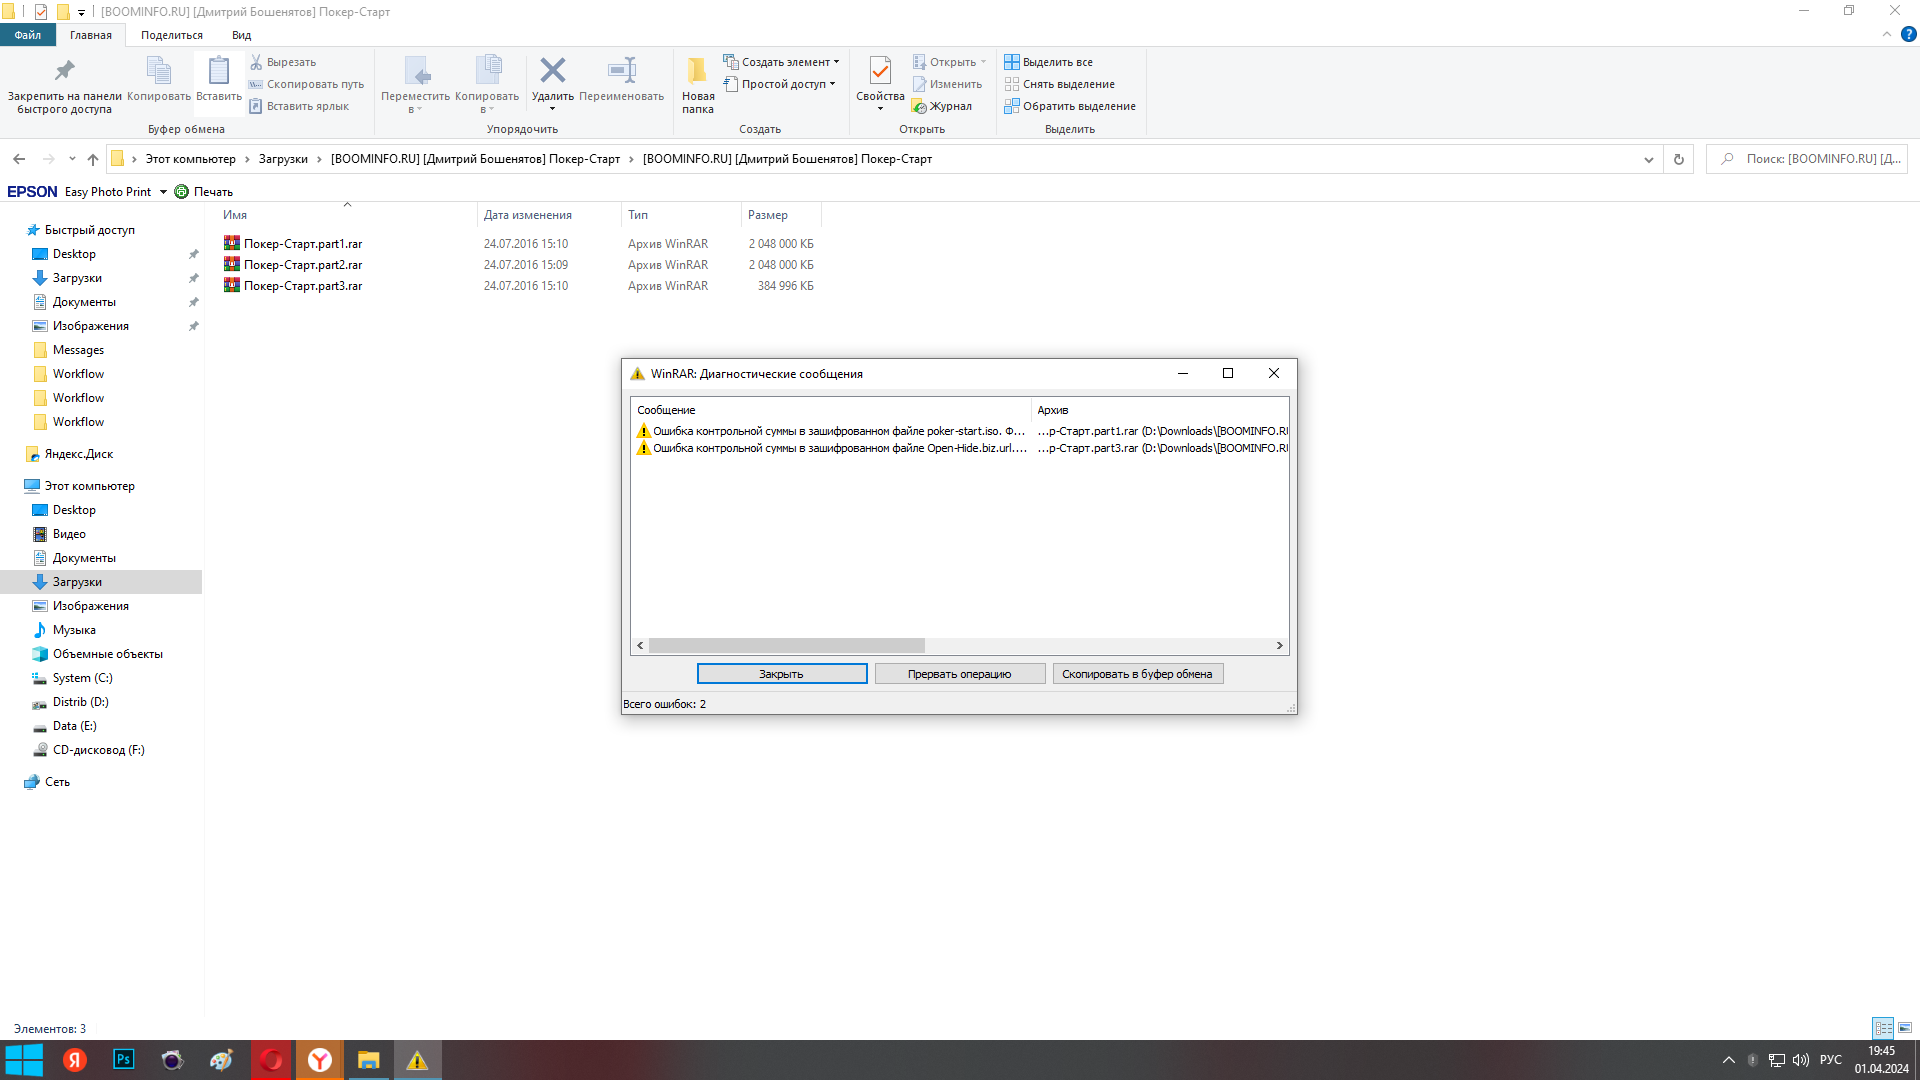The image size is (1920, 1080).
Task: Click Прервать операцию button
Action: [x=960, y=674]
